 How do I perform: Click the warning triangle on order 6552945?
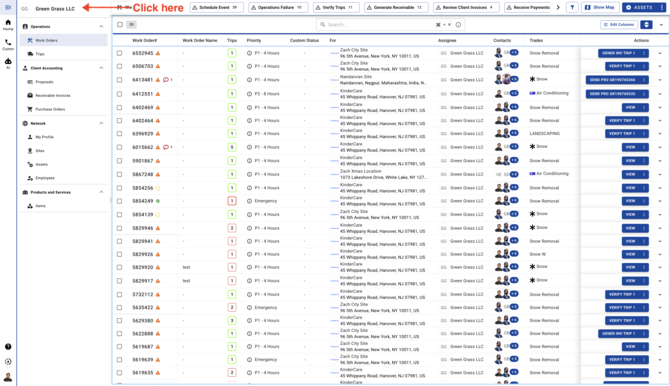(x=158, y=53)
